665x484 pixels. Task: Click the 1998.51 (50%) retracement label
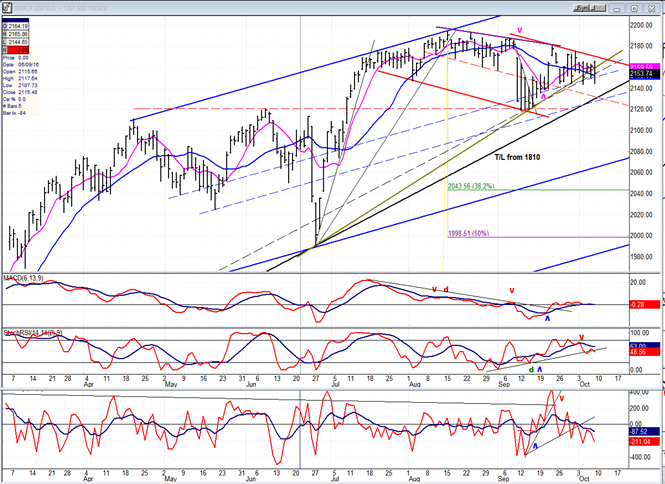point(469,233)
